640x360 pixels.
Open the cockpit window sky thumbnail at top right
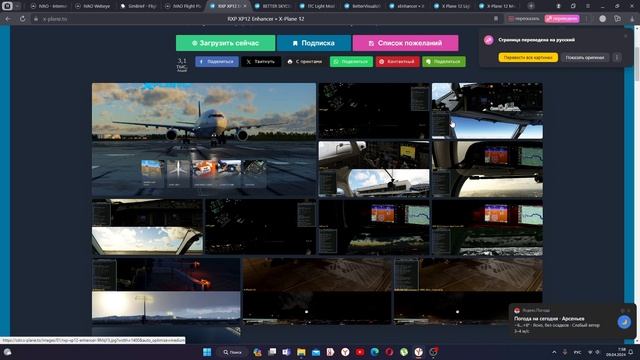coord(487,111)
